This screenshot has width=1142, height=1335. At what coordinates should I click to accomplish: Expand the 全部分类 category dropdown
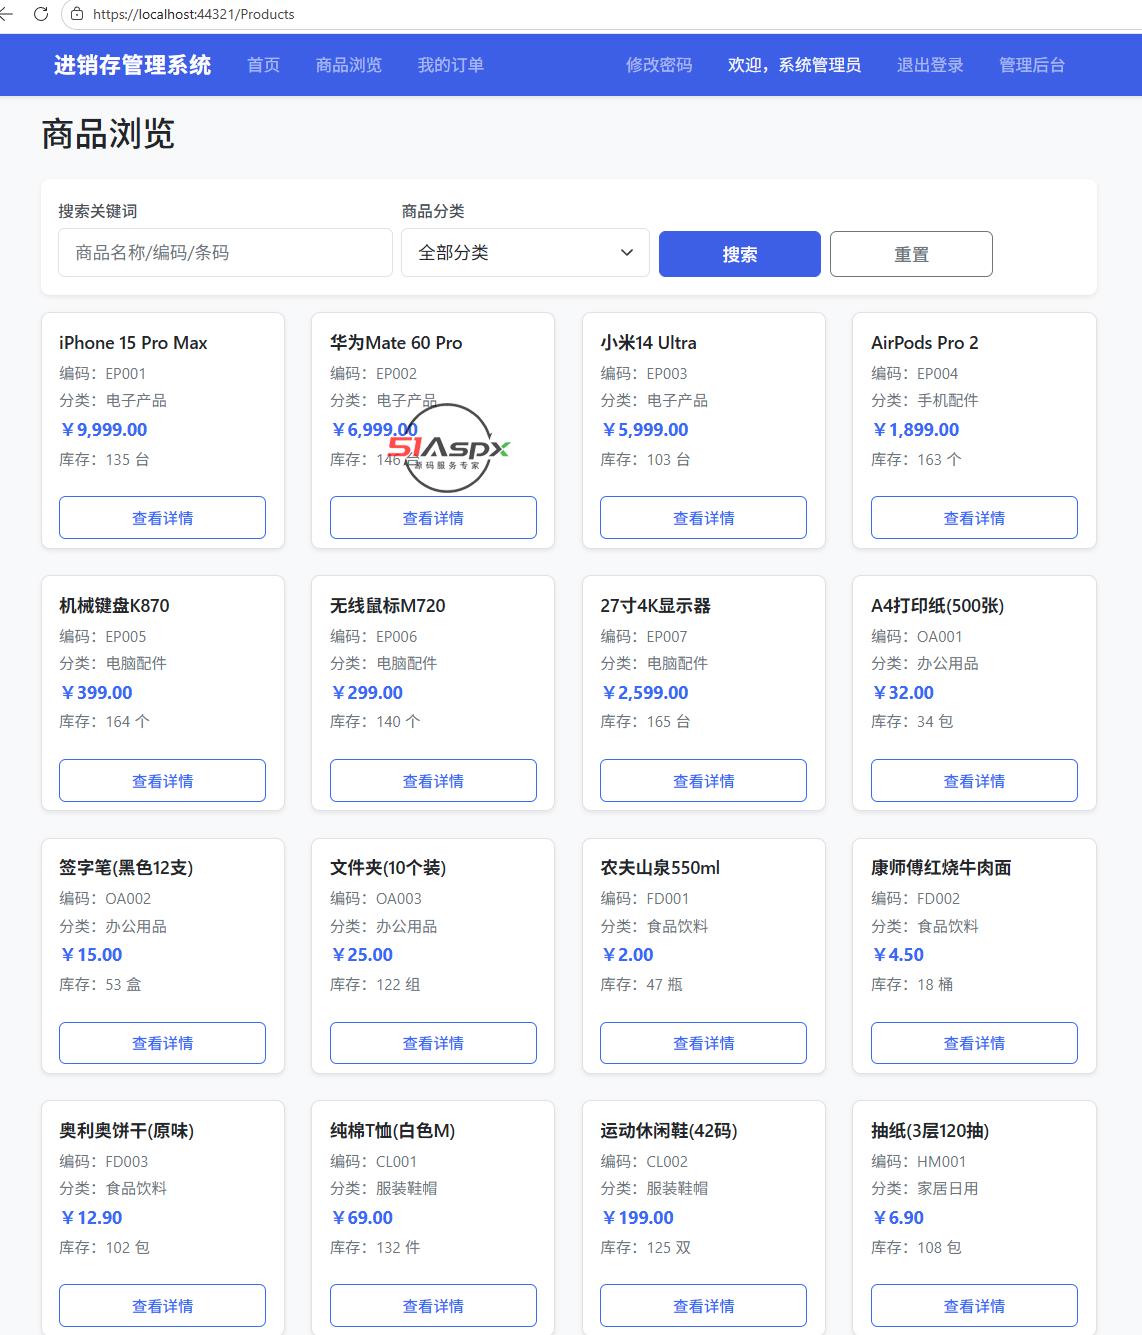[525, 253]
